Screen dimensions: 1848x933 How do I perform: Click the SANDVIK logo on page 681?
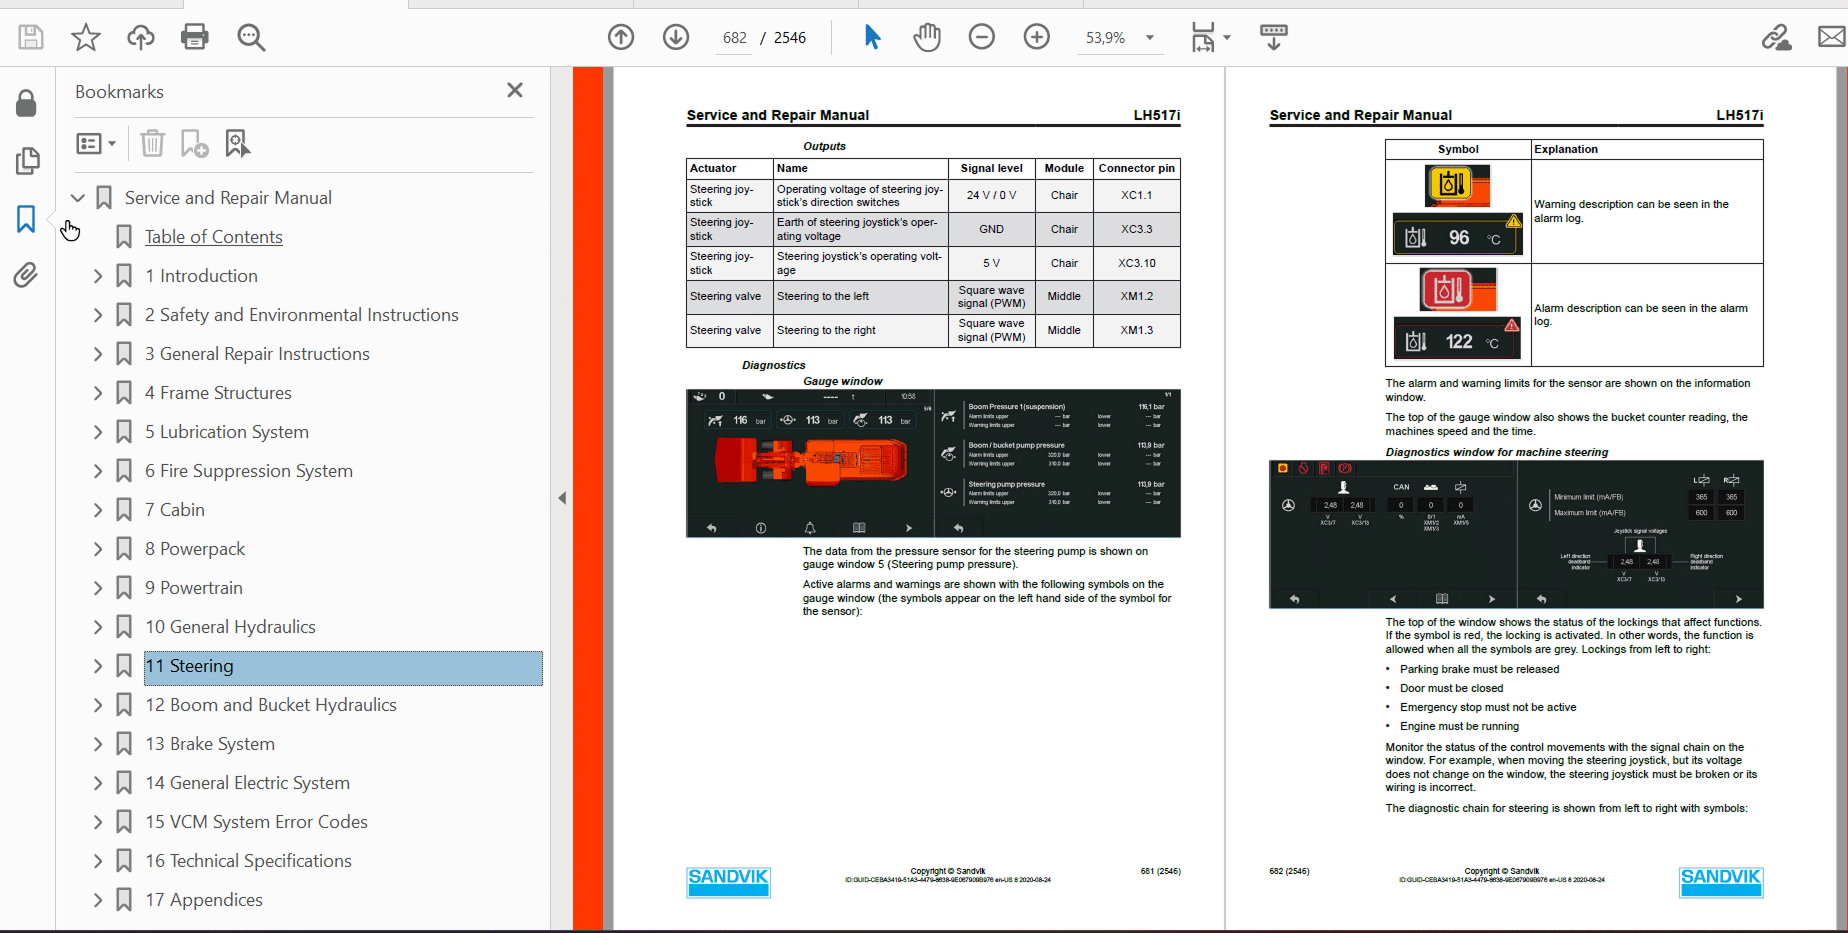tap(728, 881)
